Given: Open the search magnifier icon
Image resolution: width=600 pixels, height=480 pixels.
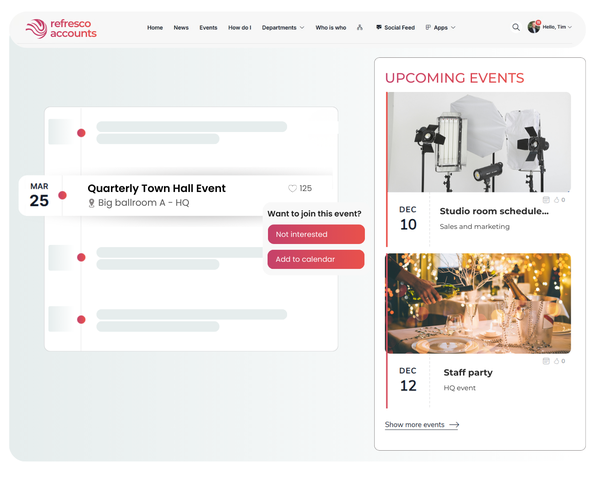Looking at the screenshot, I should coord(516,27).
